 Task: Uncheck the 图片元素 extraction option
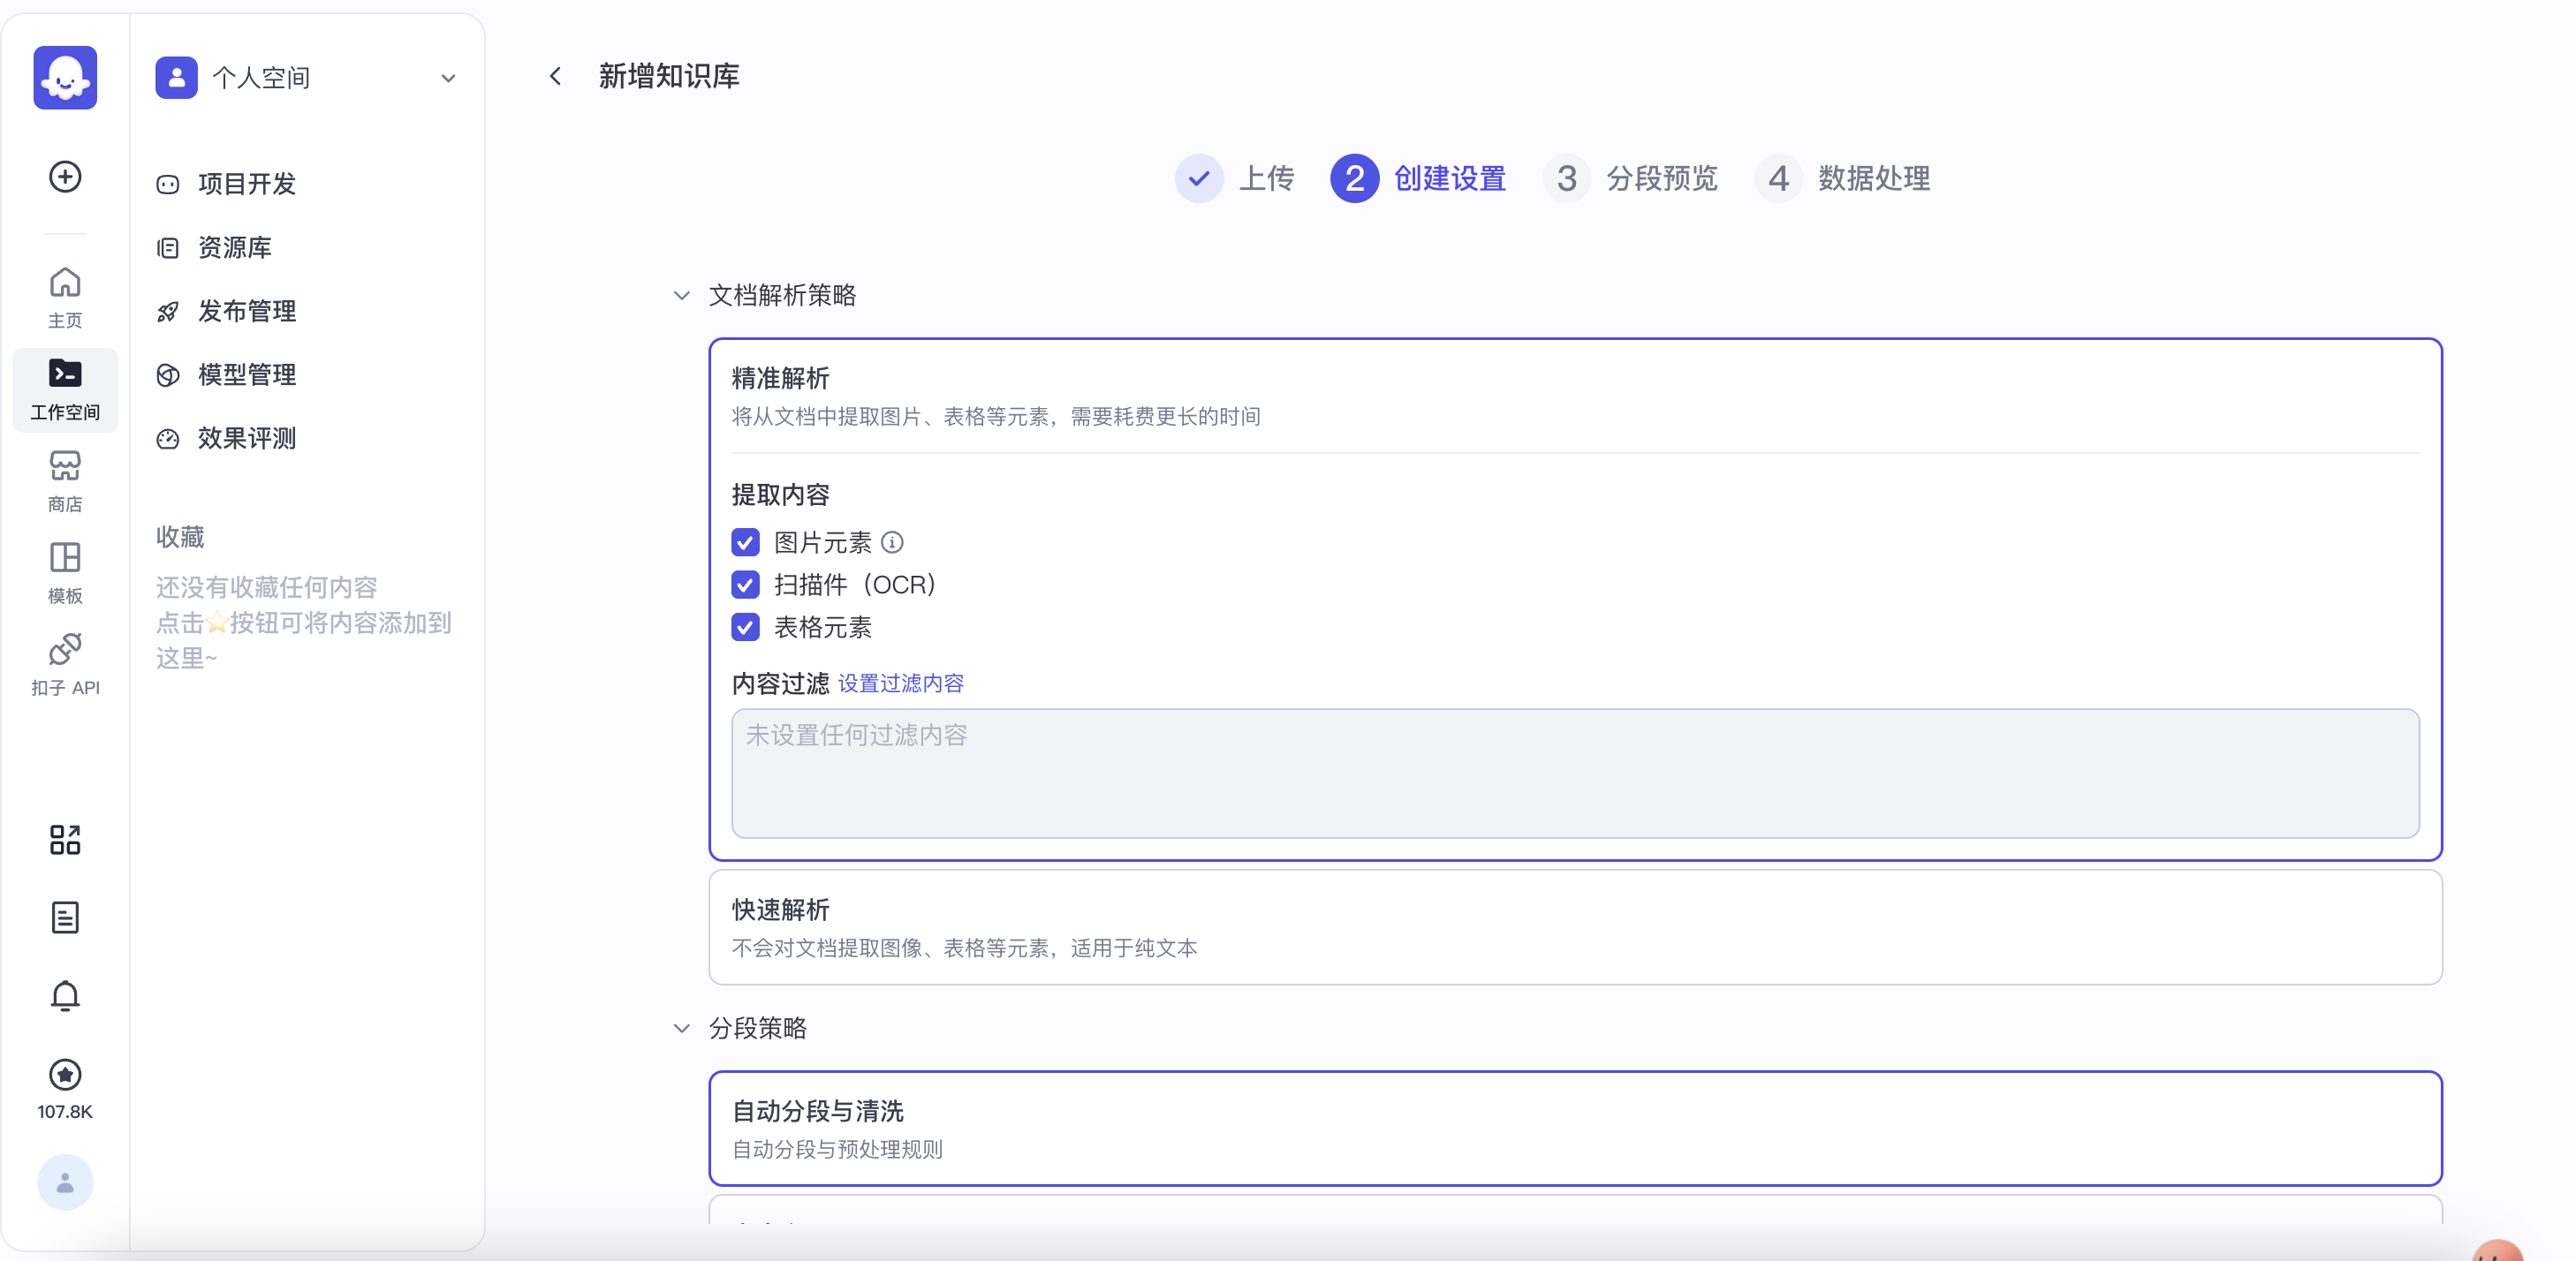745,543
